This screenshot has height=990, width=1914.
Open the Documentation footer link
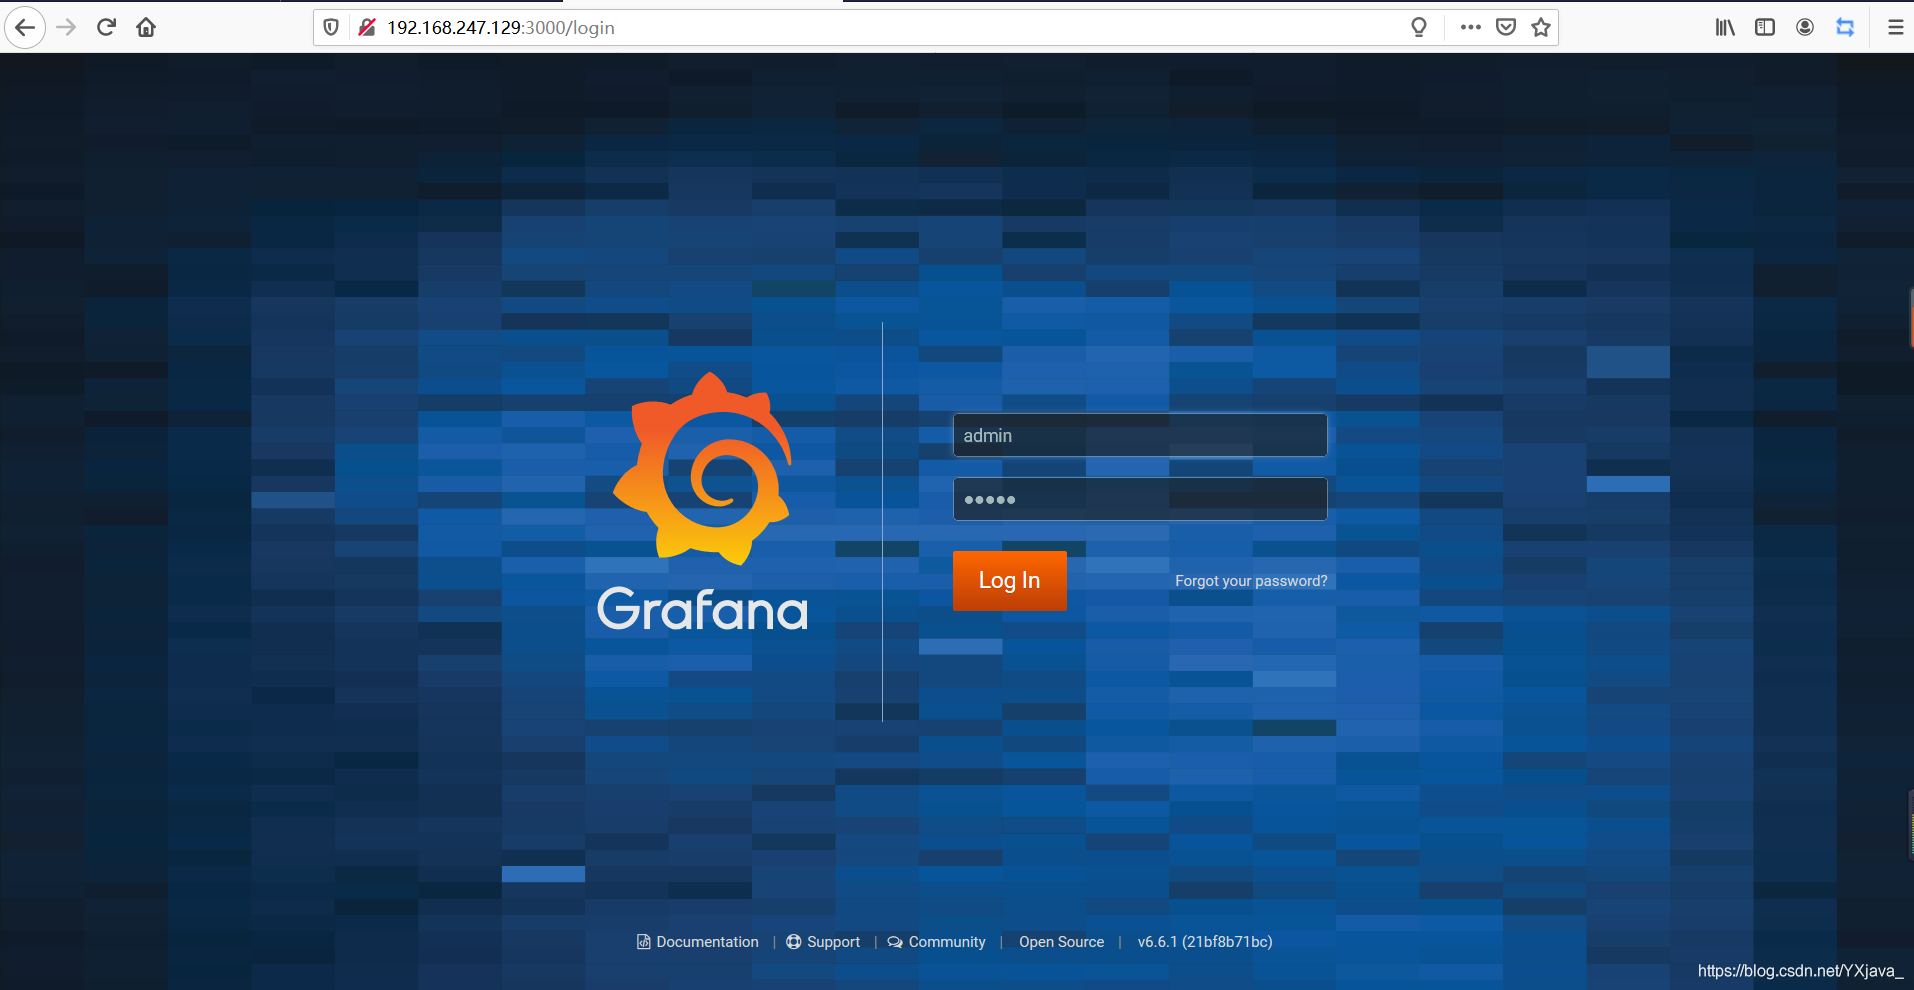tap(698, 942)
